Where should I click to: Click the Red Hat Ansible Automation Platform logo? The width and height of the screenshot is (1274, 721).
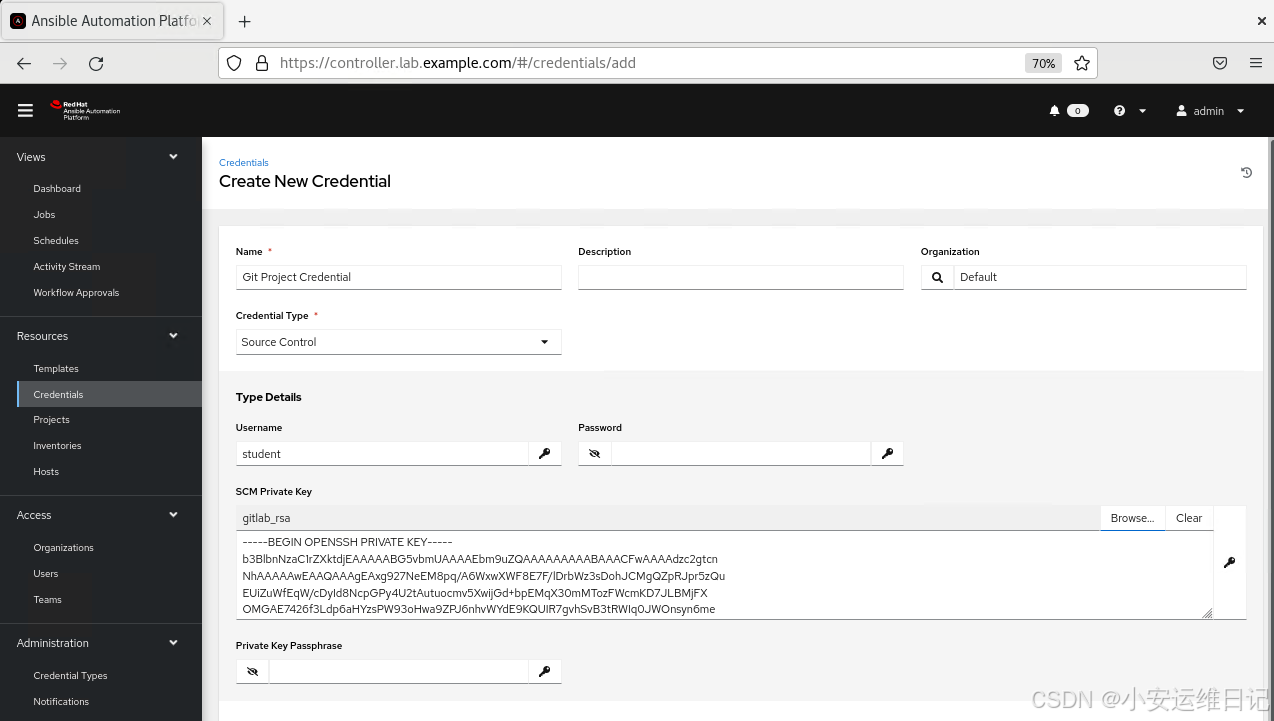tap(85, 110)
